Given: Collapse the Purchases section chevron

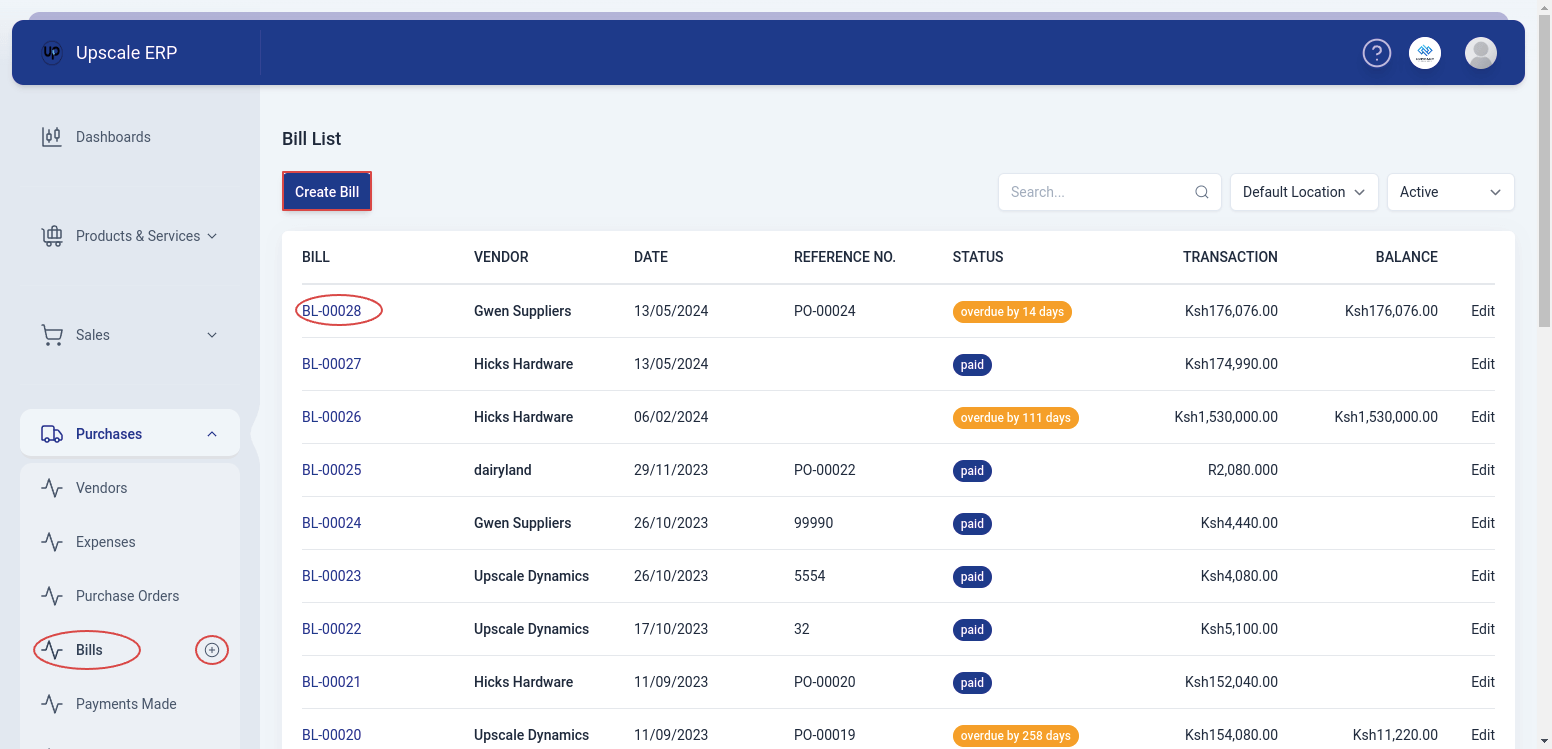Looking at the screenshot, I should pos(212,434).
